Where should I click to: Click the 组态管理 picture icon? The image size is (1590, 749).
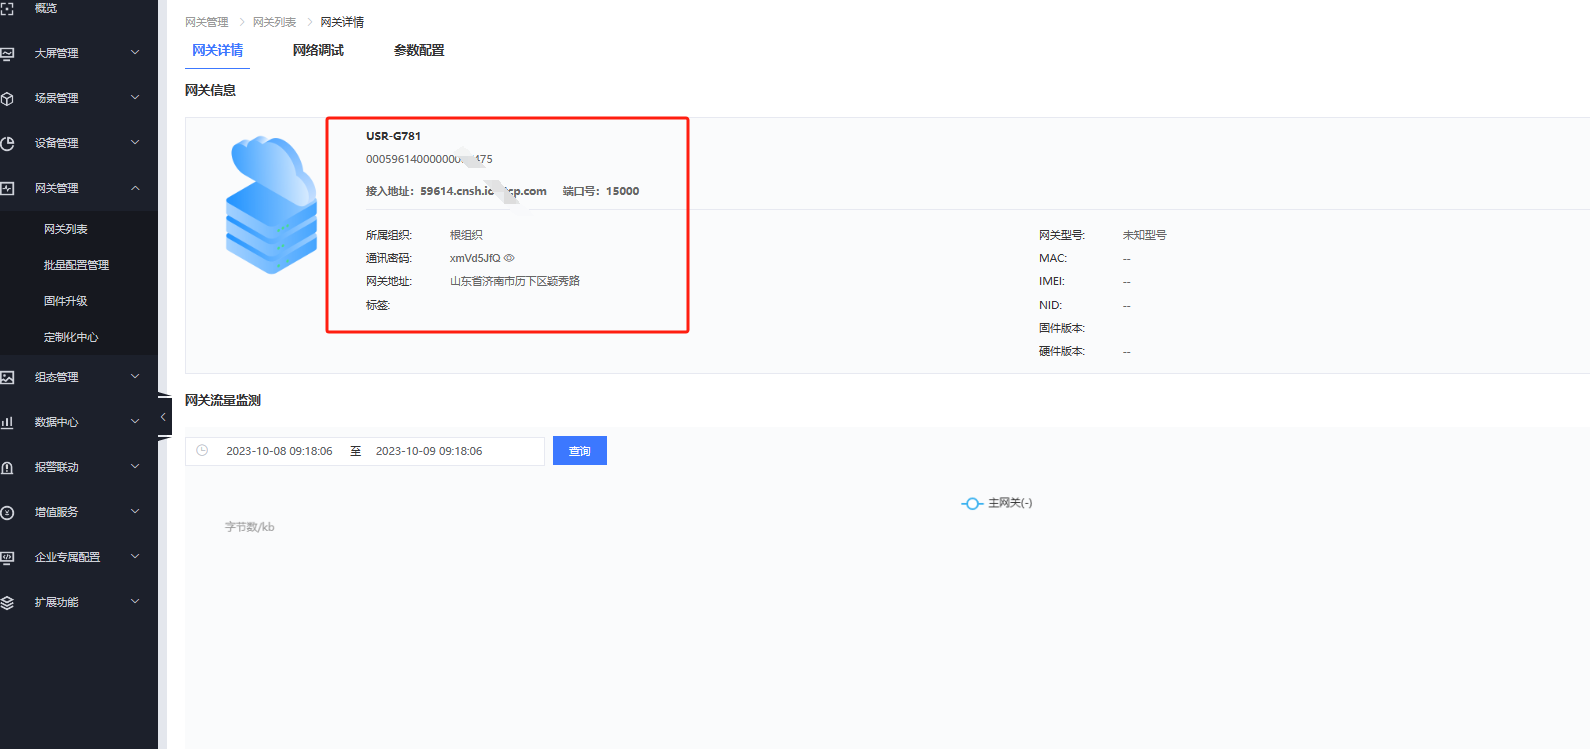point(7,377)
